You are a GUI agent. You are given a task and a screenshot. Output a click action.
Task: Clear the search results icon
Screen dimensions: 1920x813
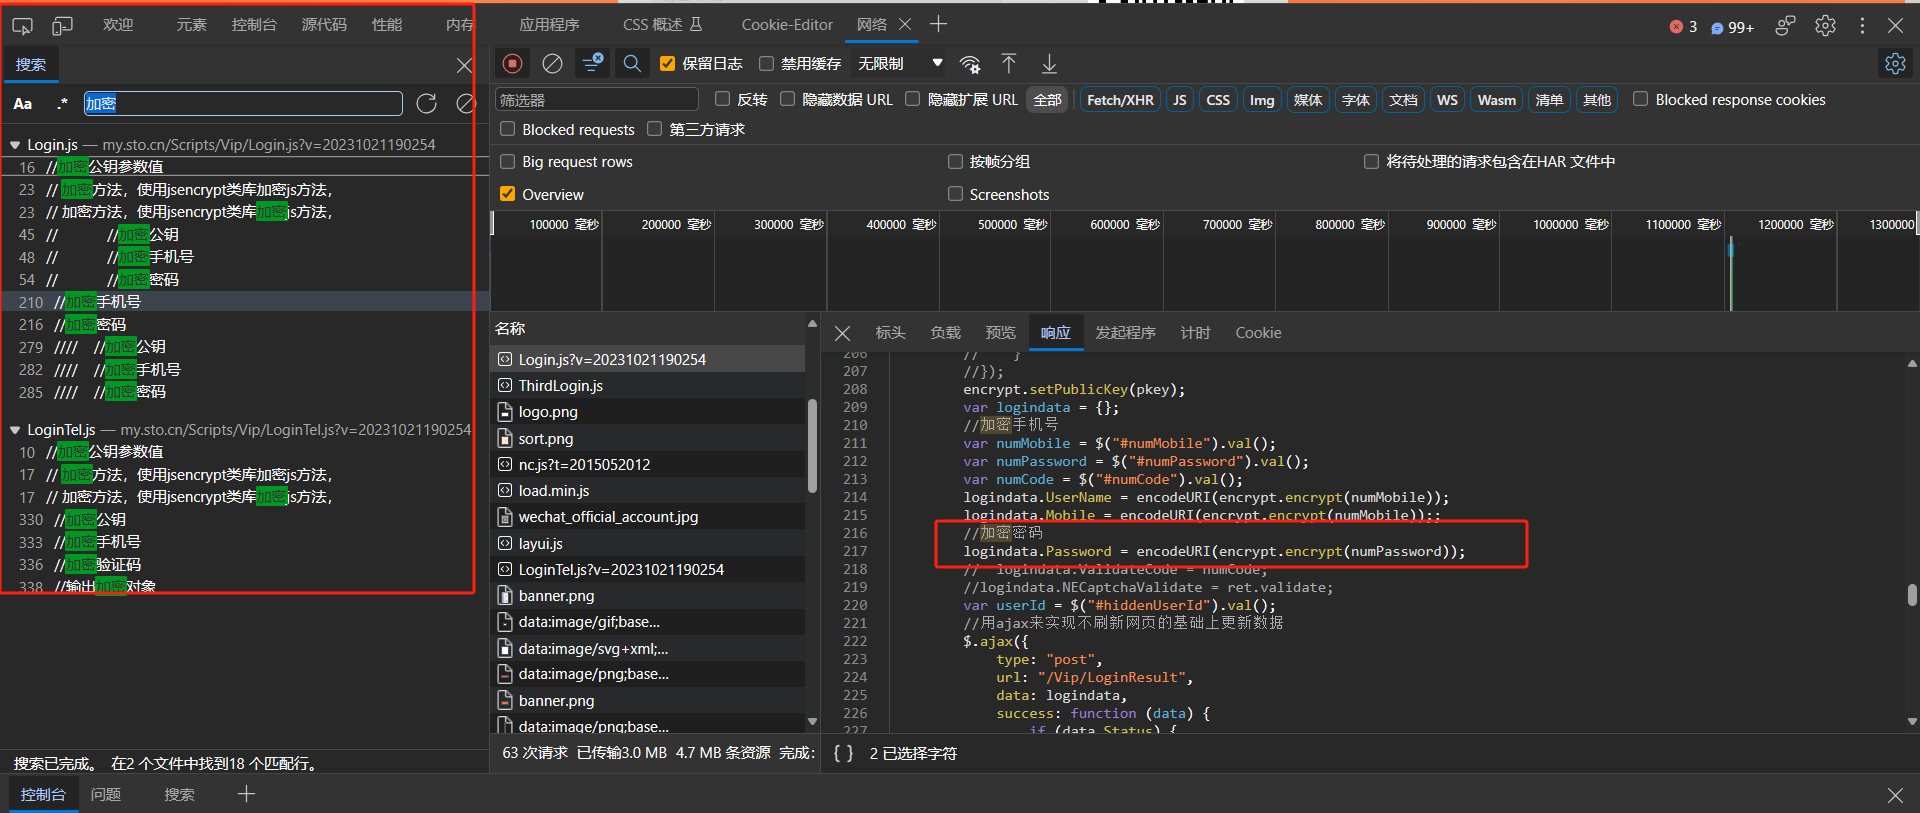tap(465, 103)
